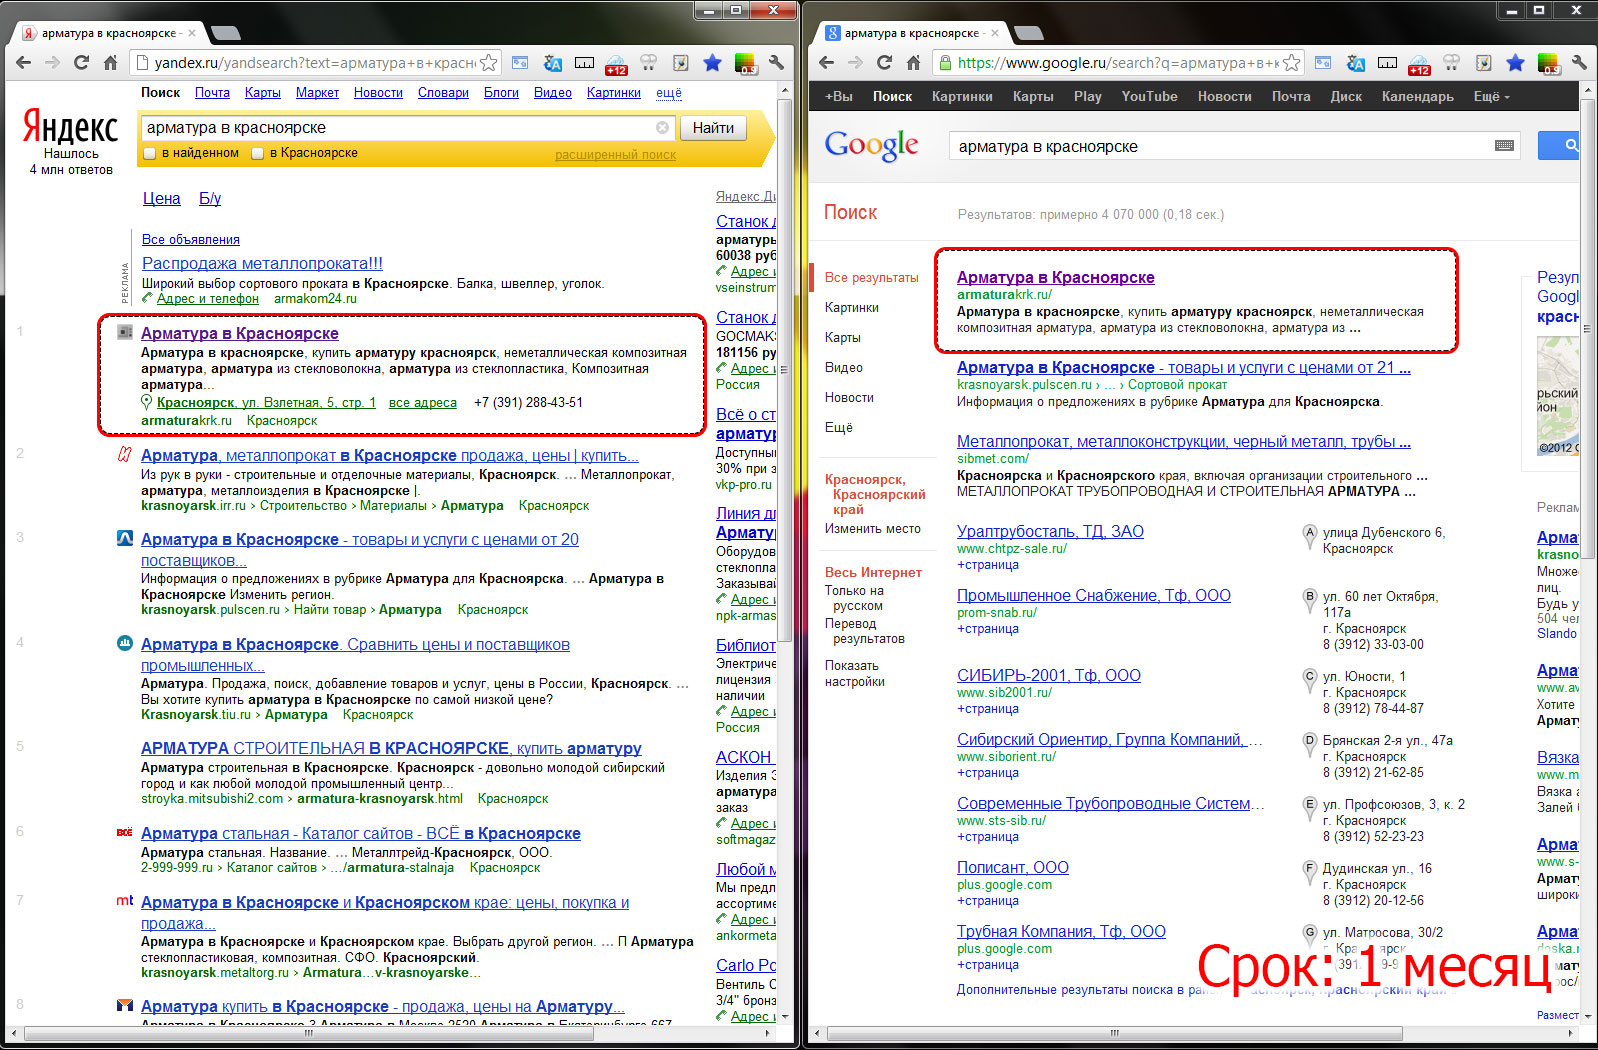Close the Yandex browser tab
The height and width of the screenshot is (1050, 1598).
pos(191,33)
